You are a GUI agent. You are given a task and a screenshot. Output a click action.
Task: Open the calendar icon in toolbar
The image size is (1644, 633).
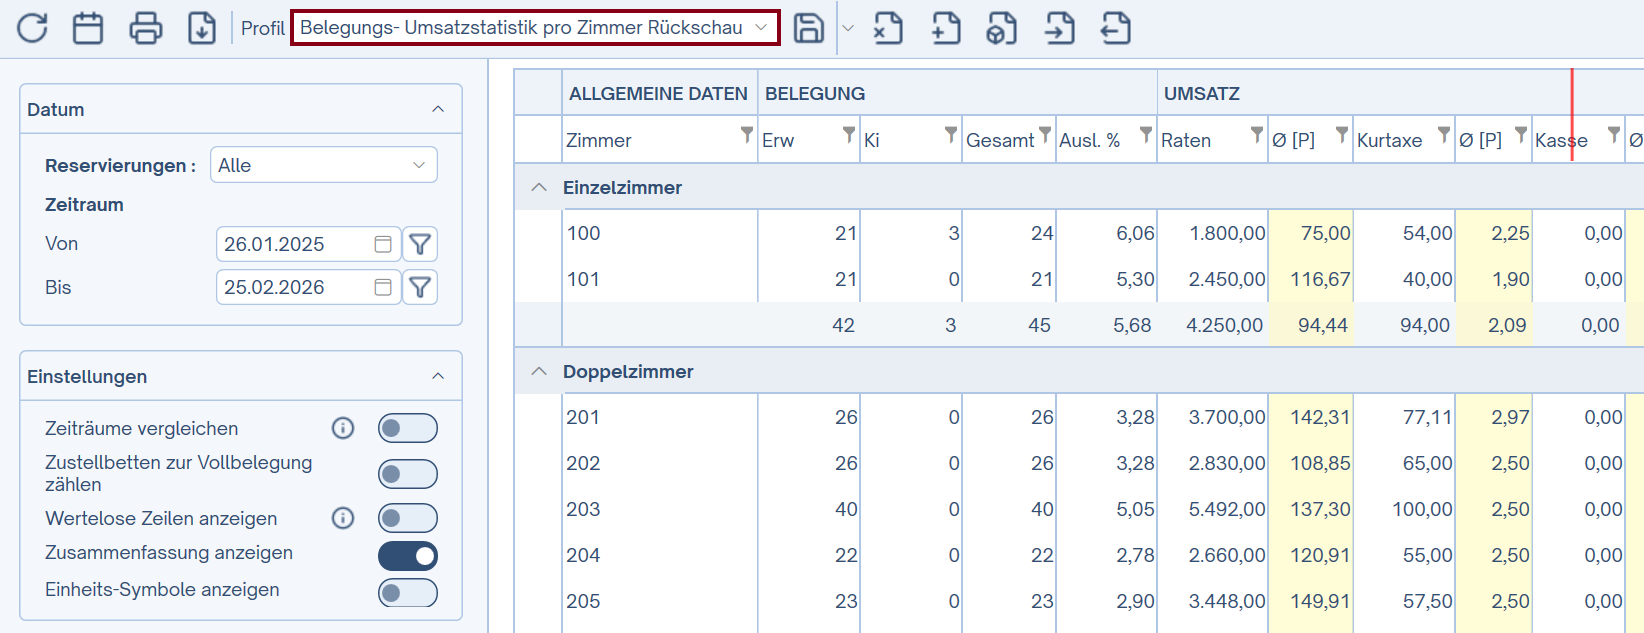coord(88,28)
